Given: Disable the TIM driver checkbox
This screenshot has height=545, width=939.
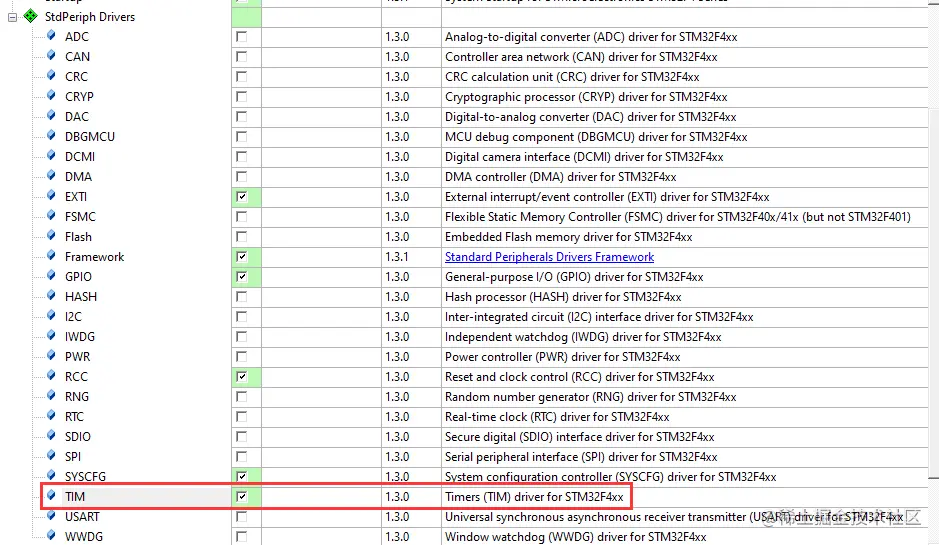Looking at the screenshot, I should tap(241, 496).
